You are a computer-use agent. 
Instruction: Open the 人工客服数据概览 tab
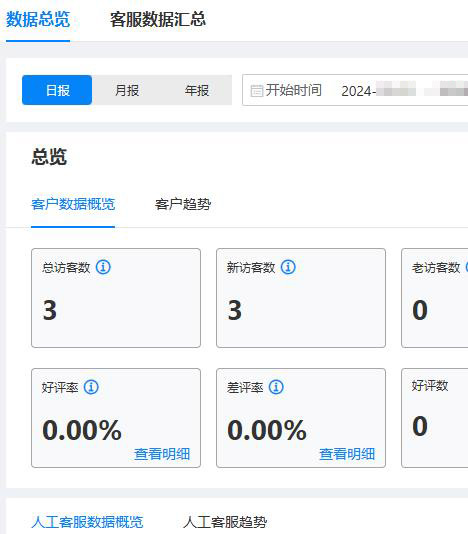point(87,522)
